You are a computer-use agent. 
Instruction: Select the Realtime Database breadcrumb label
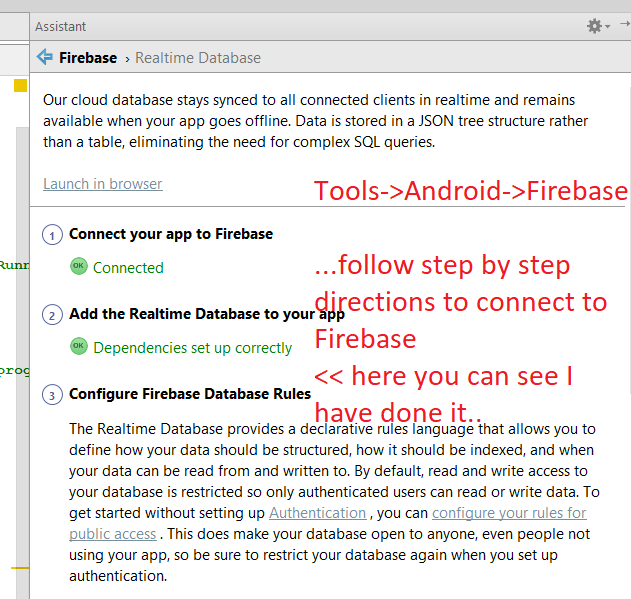point(198,58)
